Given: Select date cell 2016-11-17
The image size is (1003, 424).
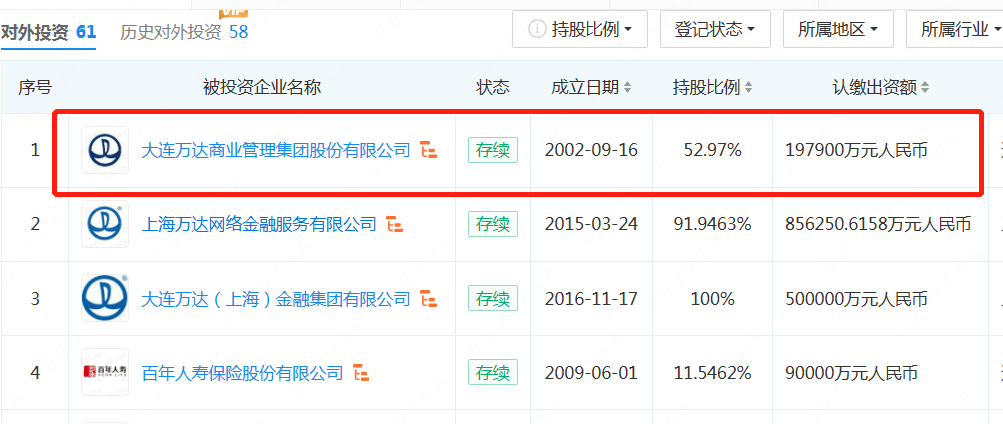Looking at the screenshot, I should pyautogui.click(x=591, y=299).
